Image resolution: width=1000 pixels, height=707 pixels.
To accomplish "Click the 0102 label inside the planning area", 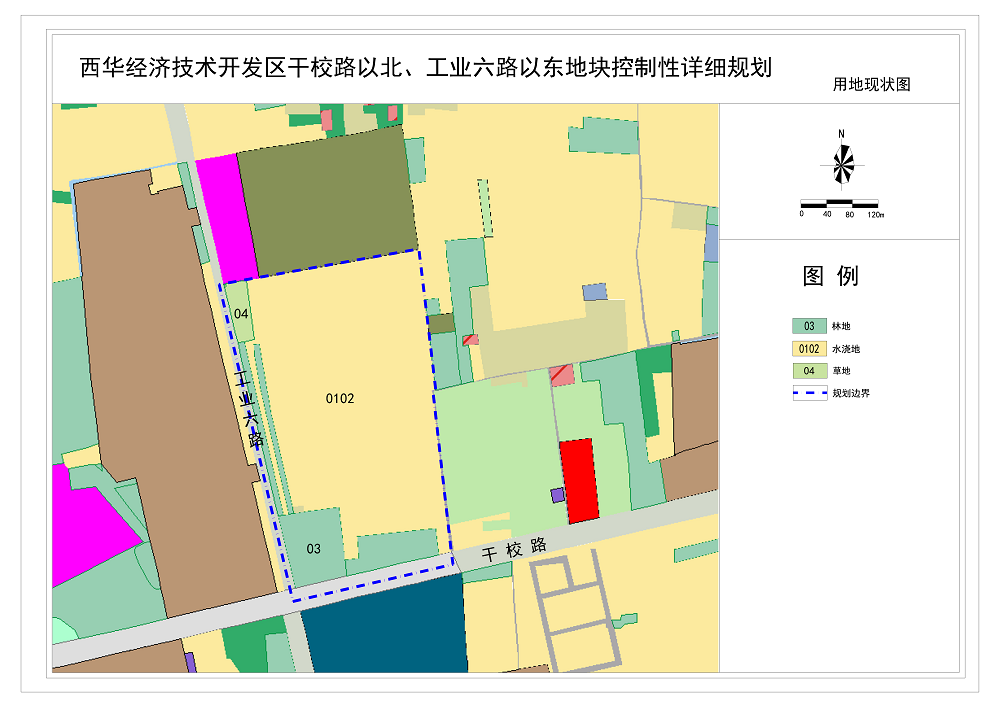I will tap(340, 398).
